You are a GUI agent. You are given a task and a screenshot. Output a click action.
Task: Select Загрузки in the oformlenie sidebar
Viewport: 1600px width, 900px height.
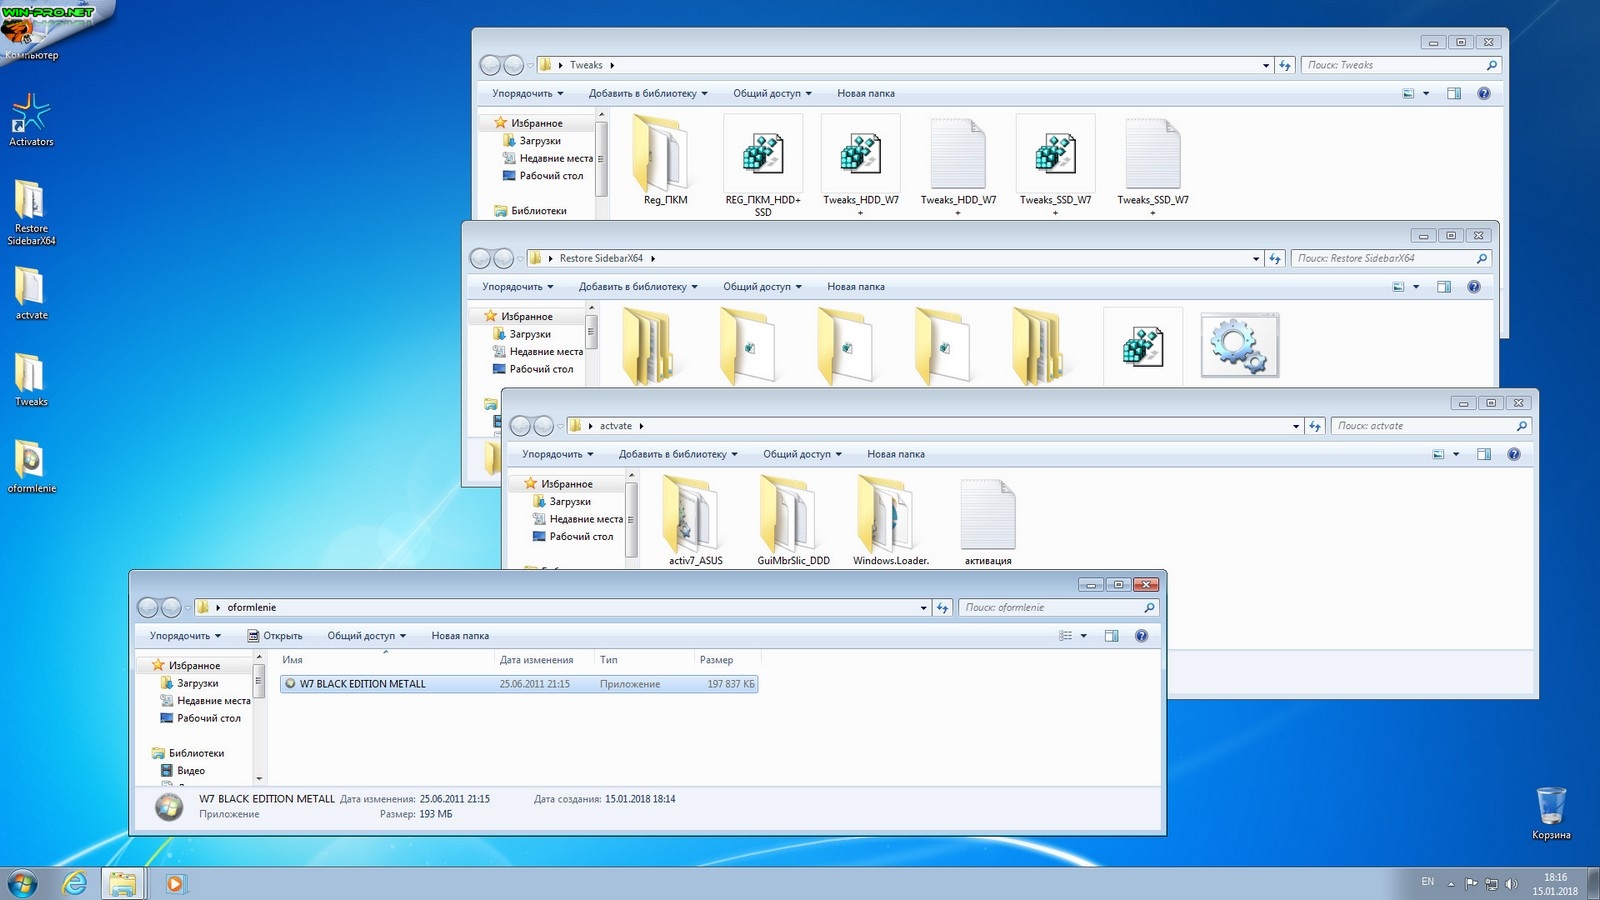(197, 683)
